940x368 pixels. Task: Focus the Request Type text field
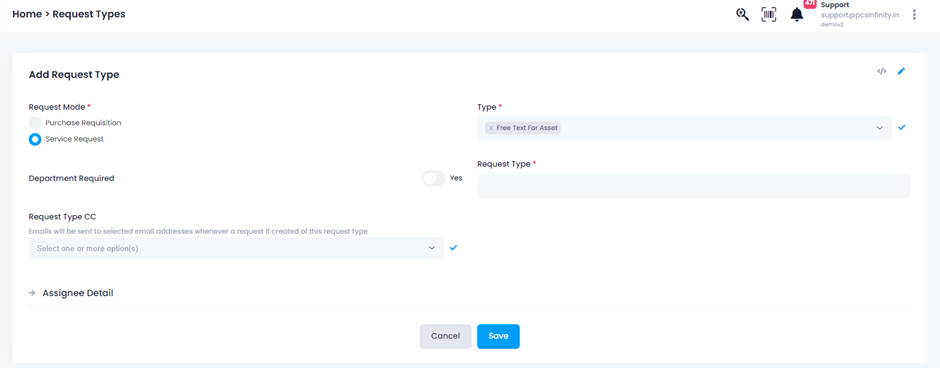(694, 186)
